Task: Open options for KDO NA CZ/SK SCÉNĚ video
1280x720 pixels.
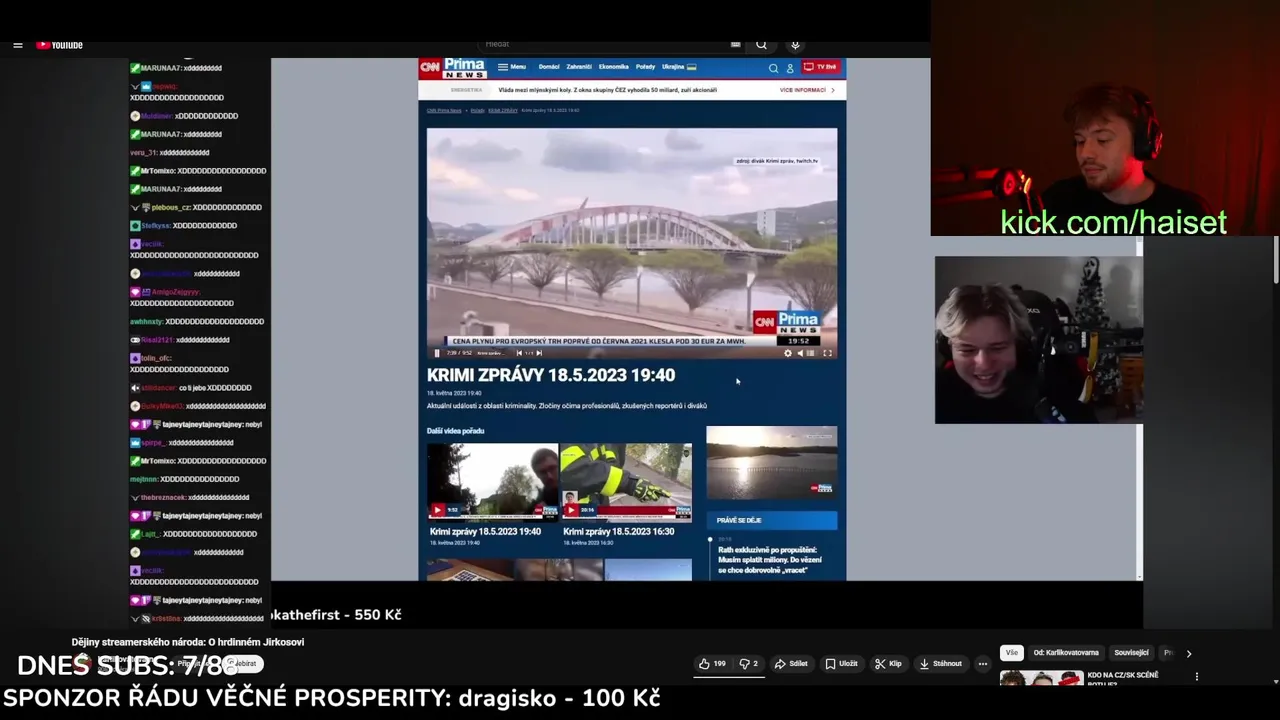Action: 1197,677
